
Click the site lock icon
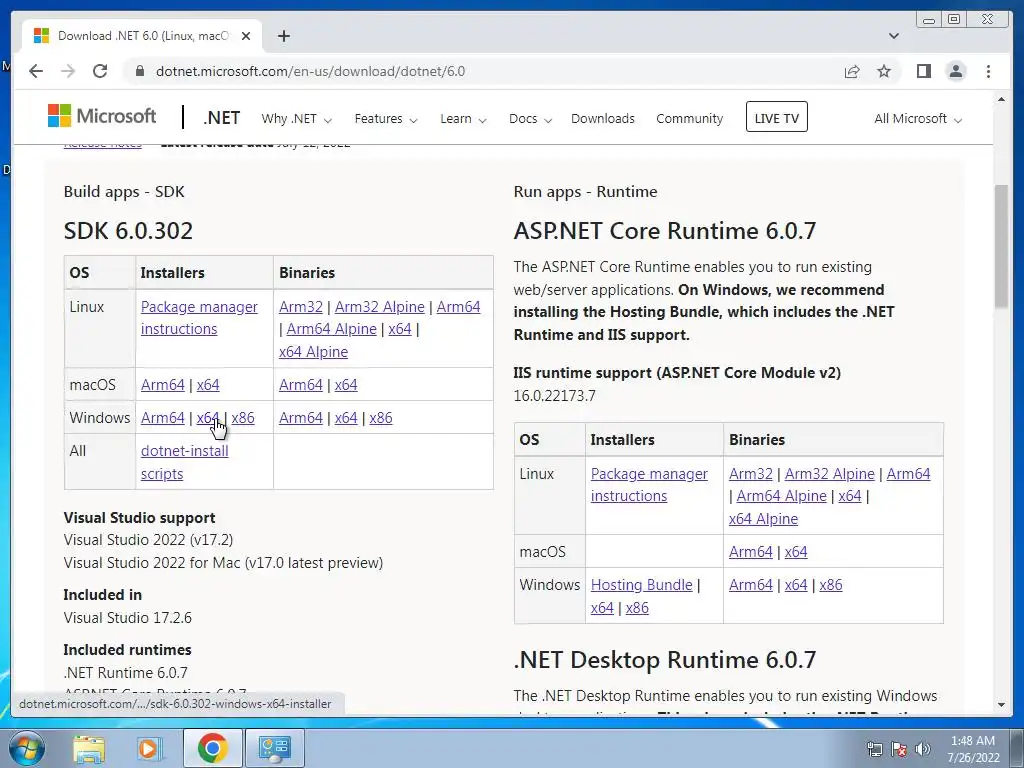[x=139, y=71]
